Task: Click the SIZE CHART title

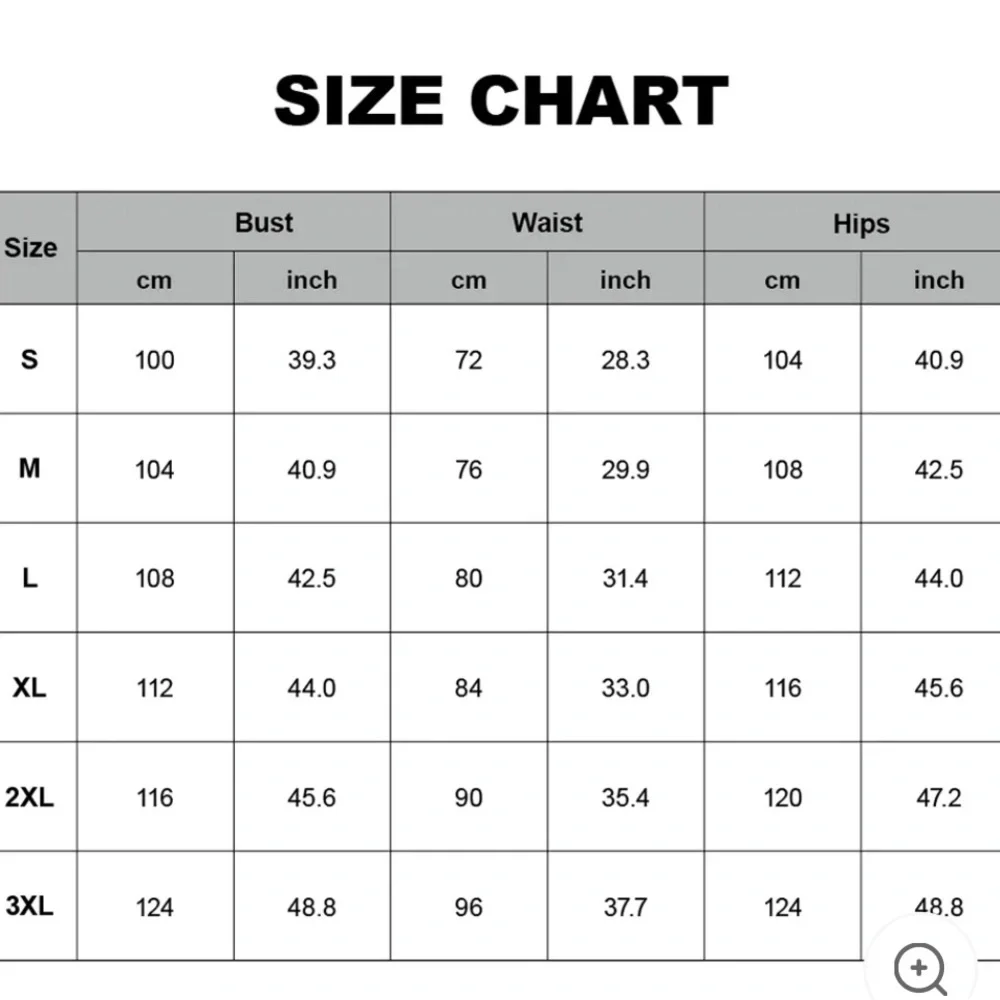Action: (x=501, y=100)
